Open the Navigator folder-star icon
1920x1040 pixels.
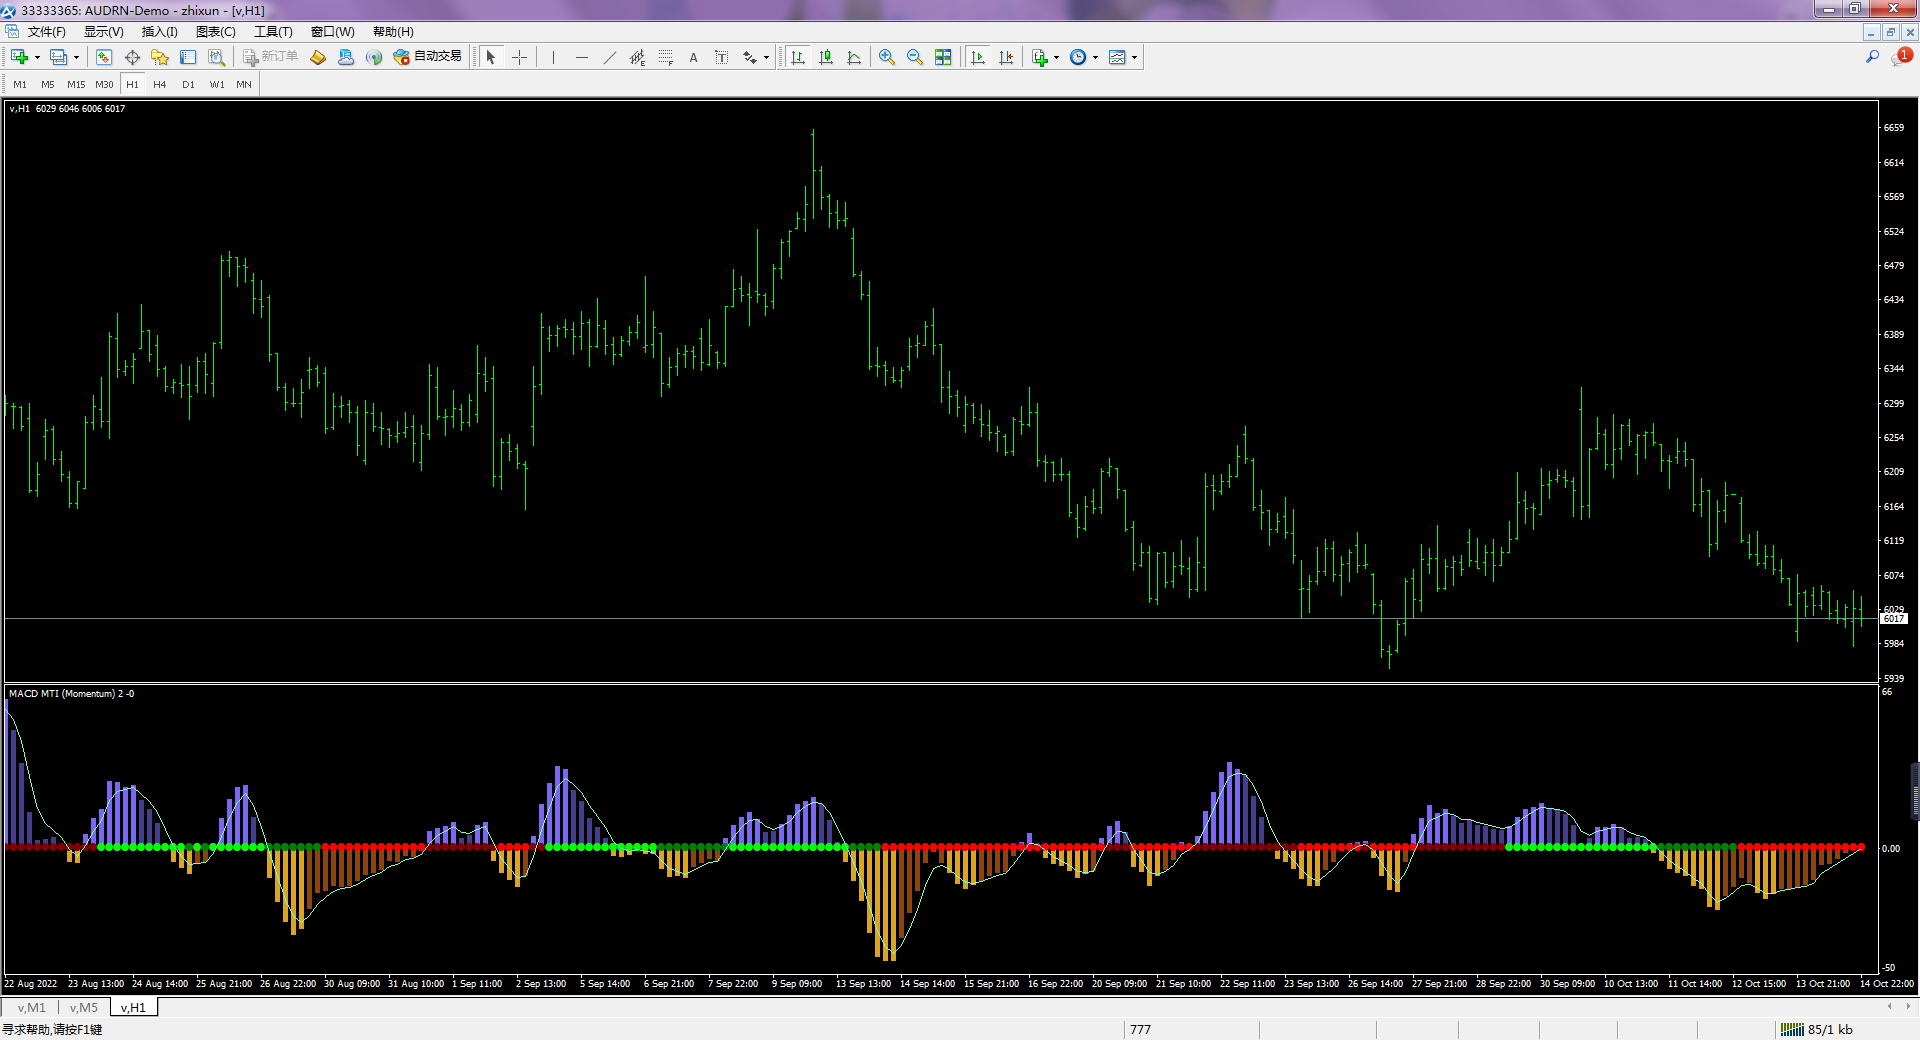[160, 57]
